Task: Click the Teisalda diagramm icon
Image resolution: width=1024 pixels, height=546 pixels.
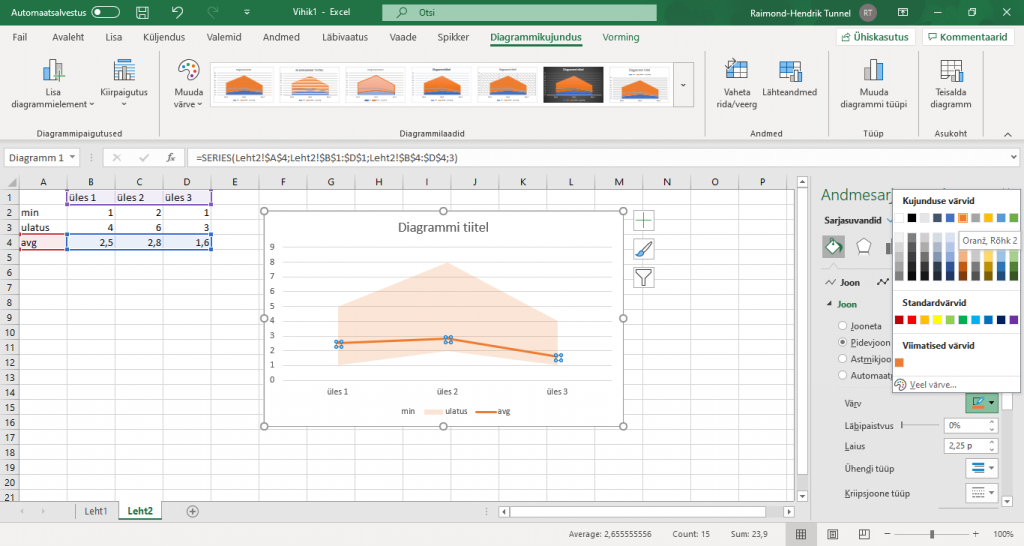Action: 950,71
